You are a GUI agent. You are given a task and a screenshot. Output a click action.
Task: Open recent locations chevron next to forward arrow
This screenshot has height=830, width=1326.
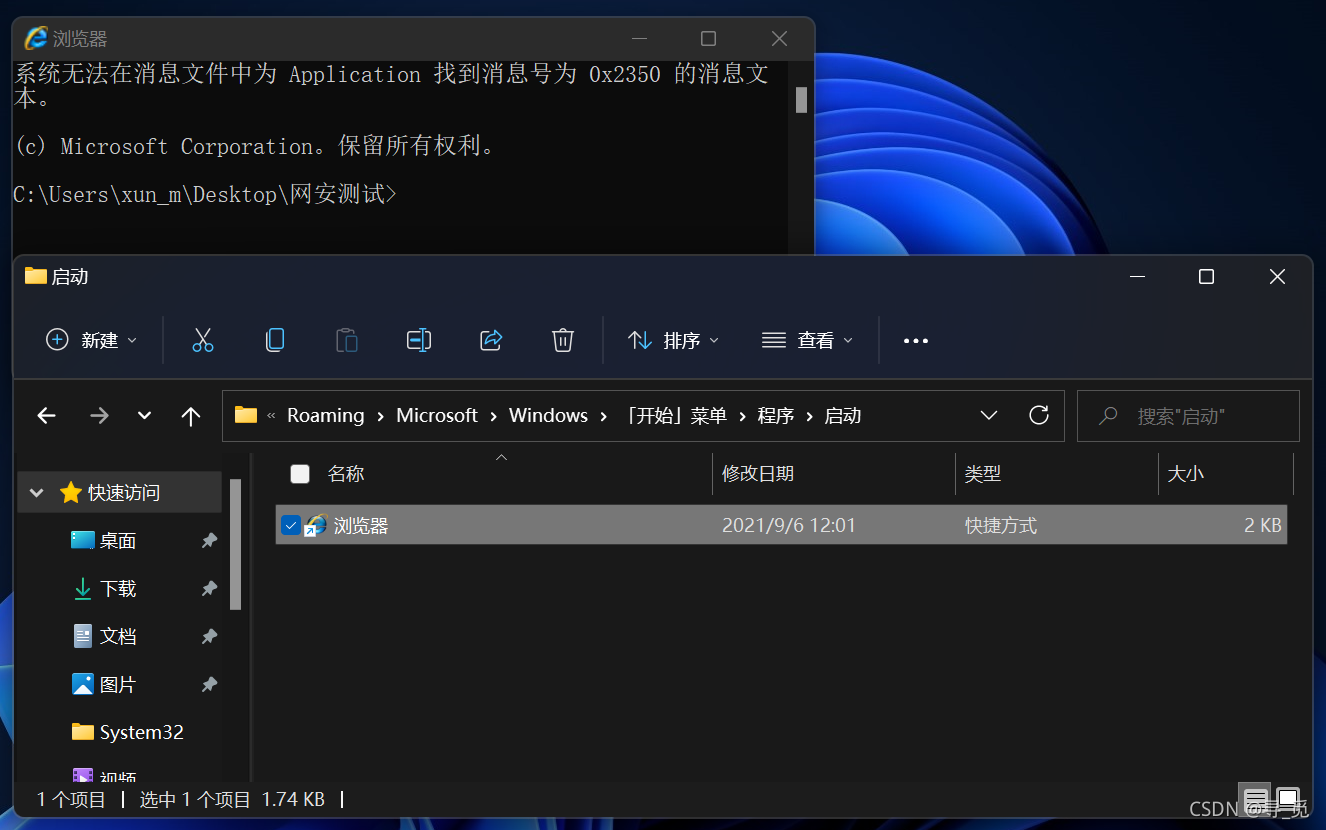[x=144, y=416]
